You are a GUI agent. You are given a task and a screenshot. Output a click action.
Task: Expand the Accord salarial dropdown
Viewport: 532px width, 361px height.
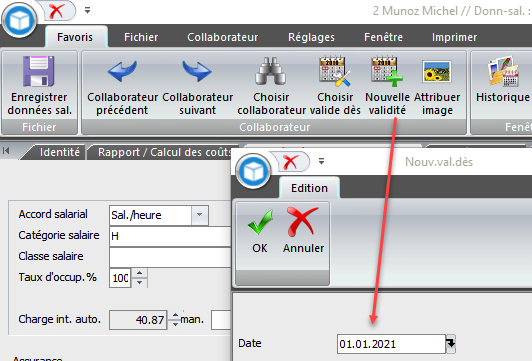coord(200,215)
